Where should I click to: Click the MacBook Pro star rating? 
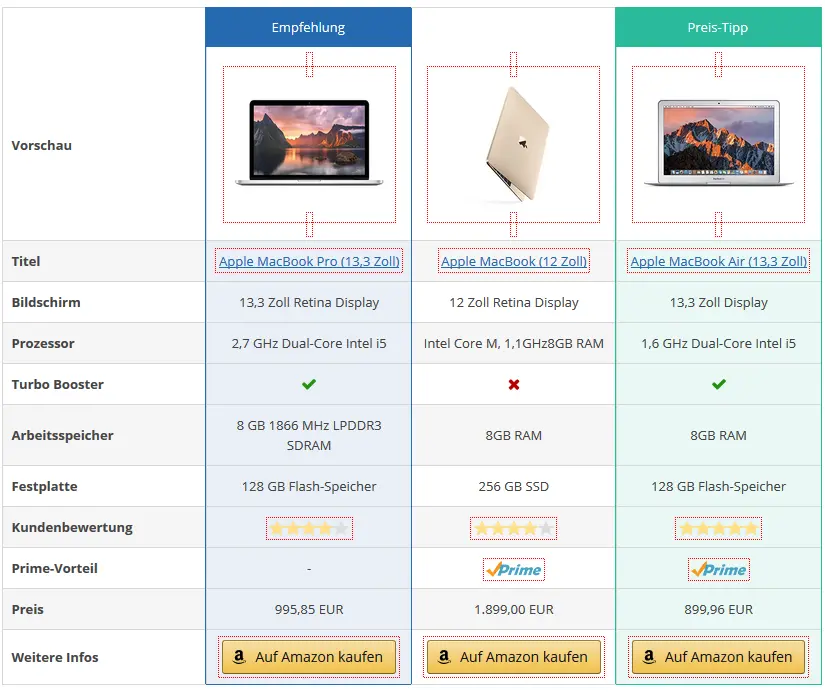(309, 528)
